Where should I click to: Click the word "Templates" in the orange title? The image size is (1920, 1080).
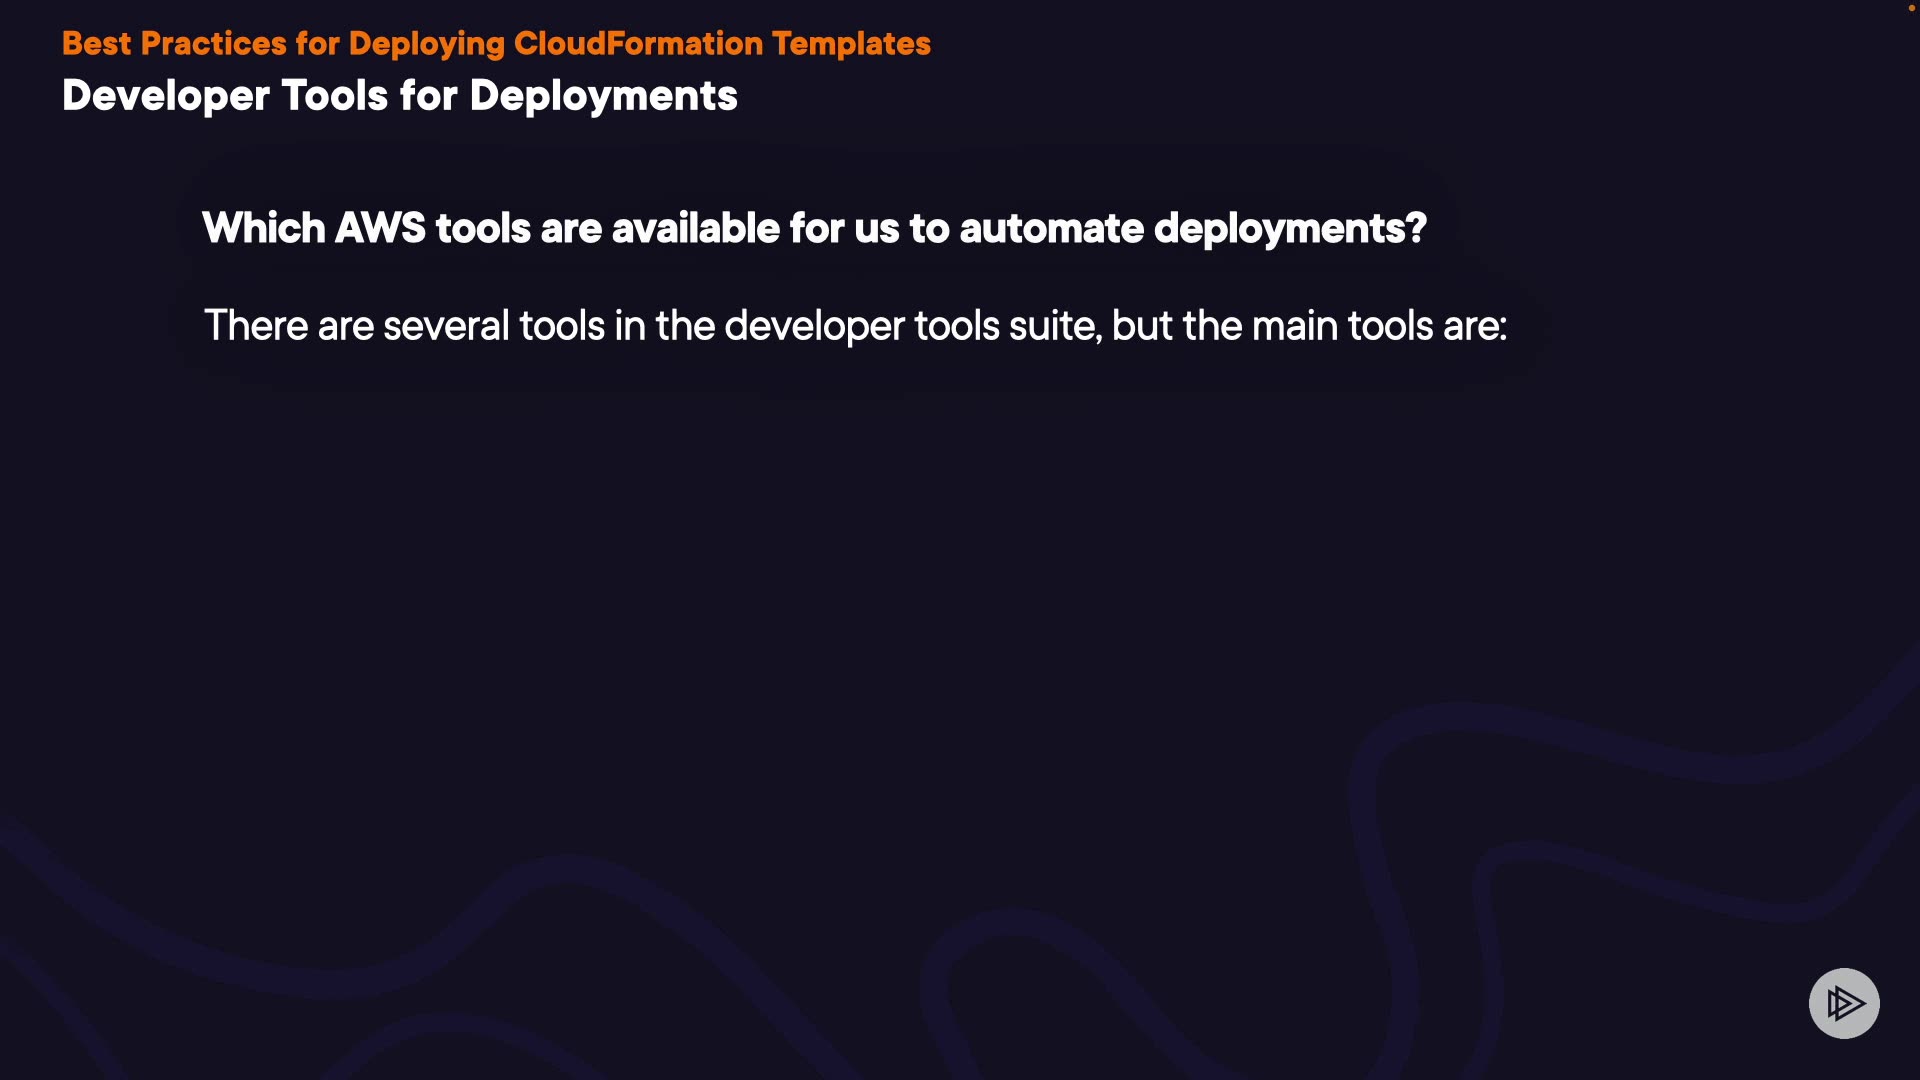(x=851, y=44)
